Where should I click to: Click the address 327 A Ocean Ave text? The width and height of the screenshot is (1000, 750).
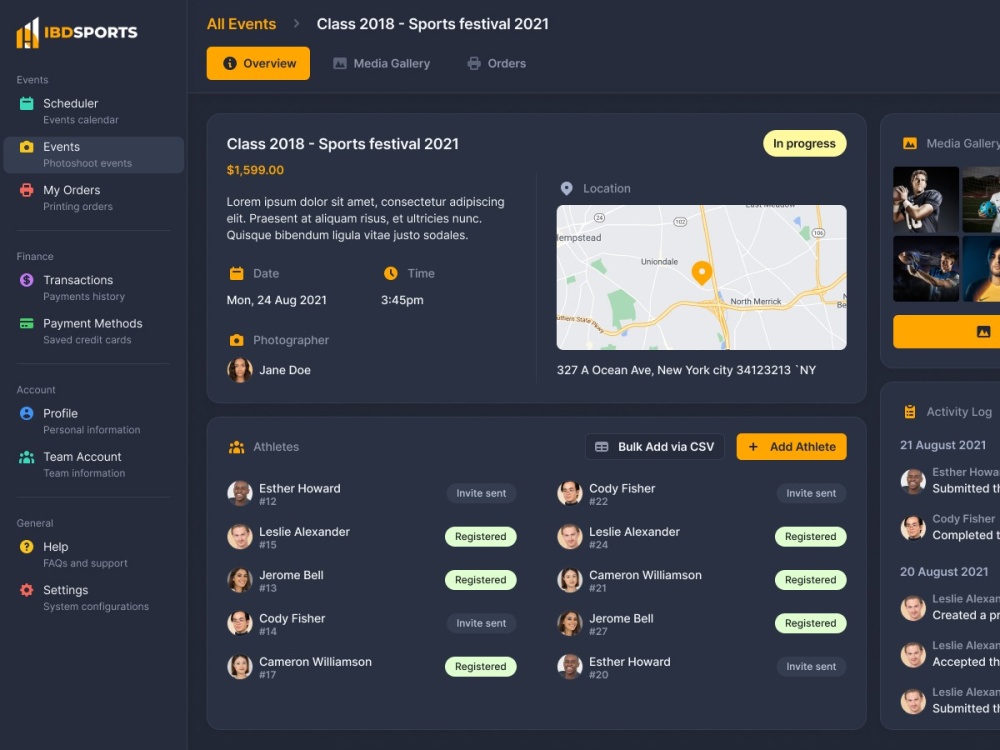(x=686, y=370)
